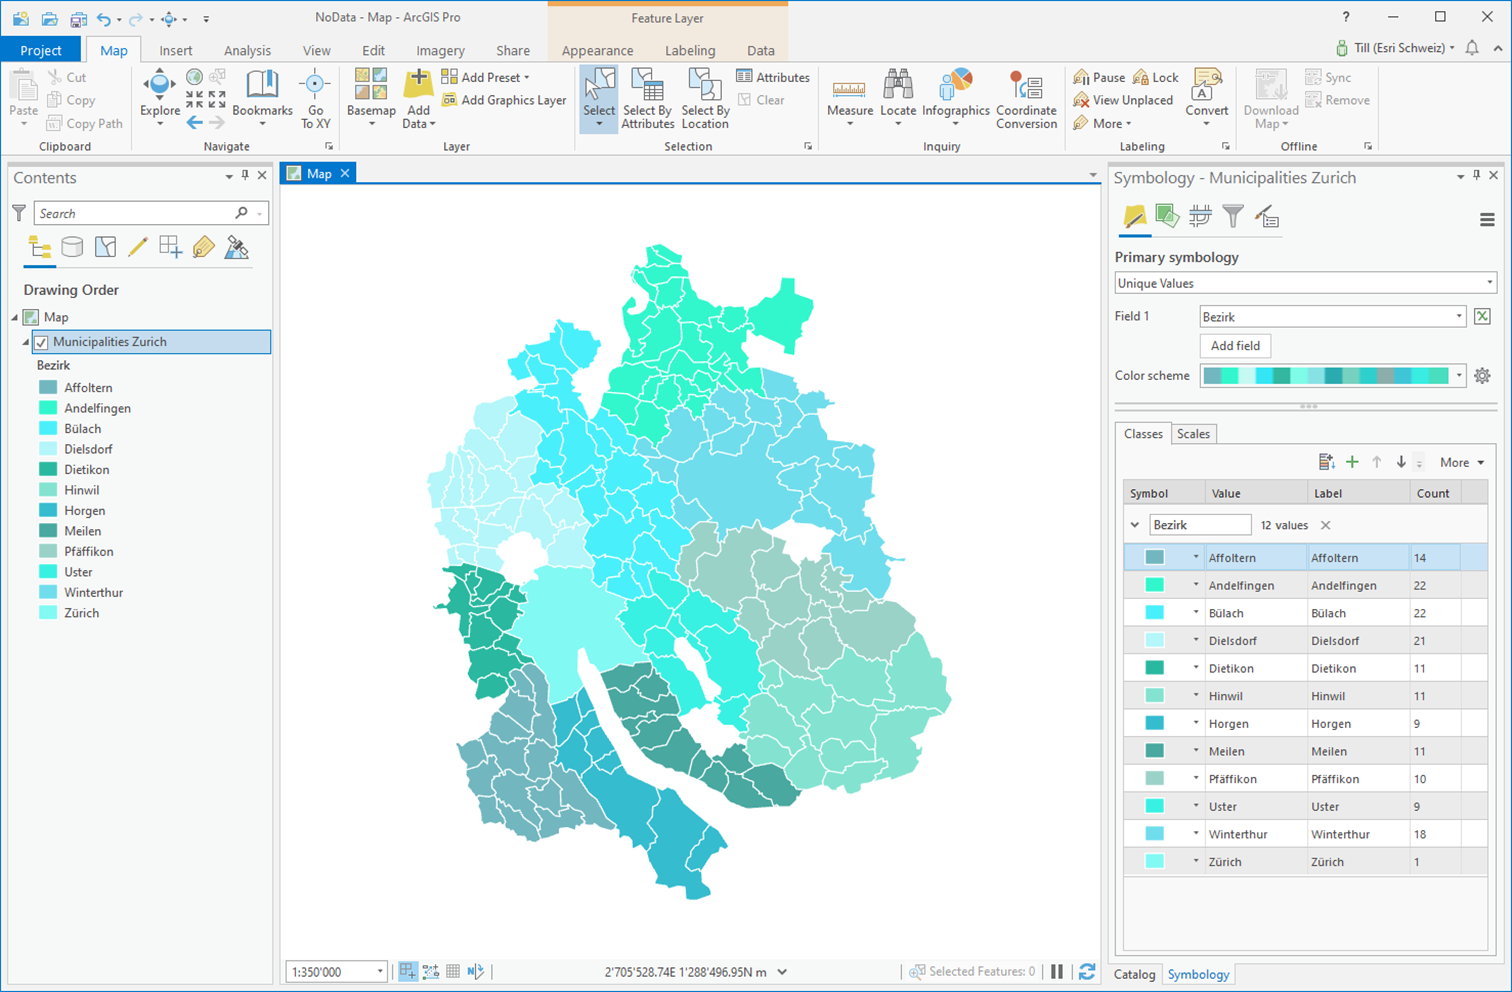Toggle Municipalities Zurich layer visibility
The image size is (1512, 992).
coord(41,342)
